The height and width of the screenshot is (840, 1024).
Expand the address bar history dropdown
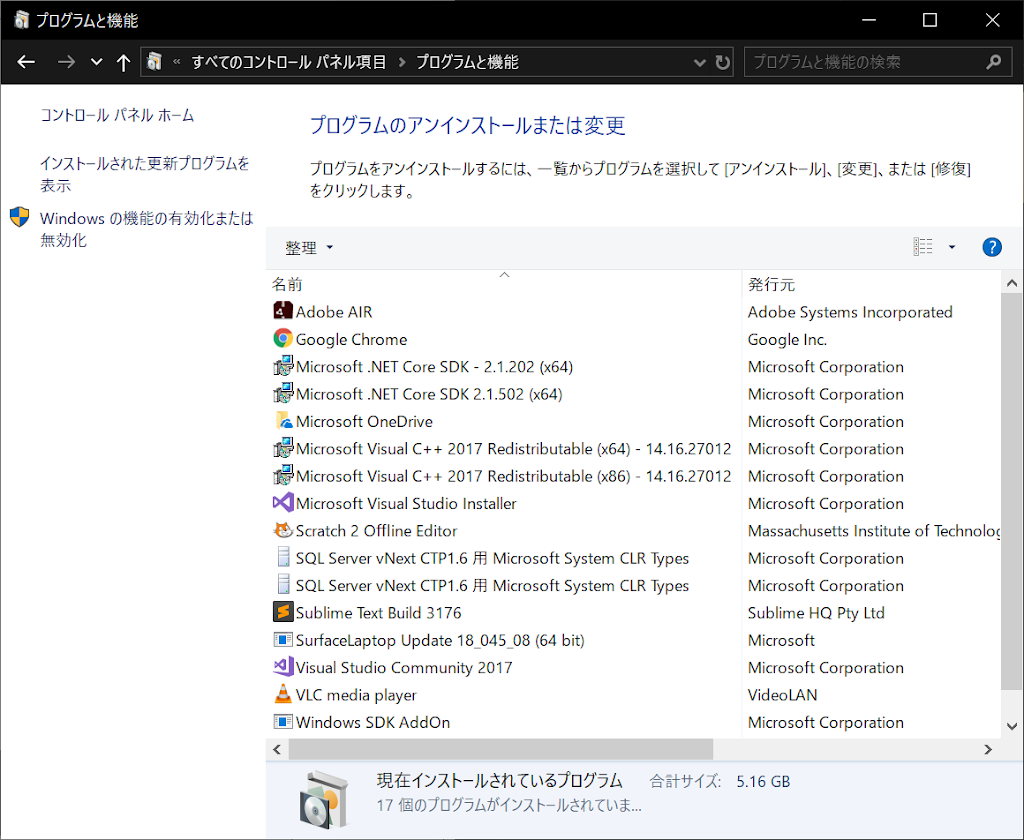(x=699, y=63)
